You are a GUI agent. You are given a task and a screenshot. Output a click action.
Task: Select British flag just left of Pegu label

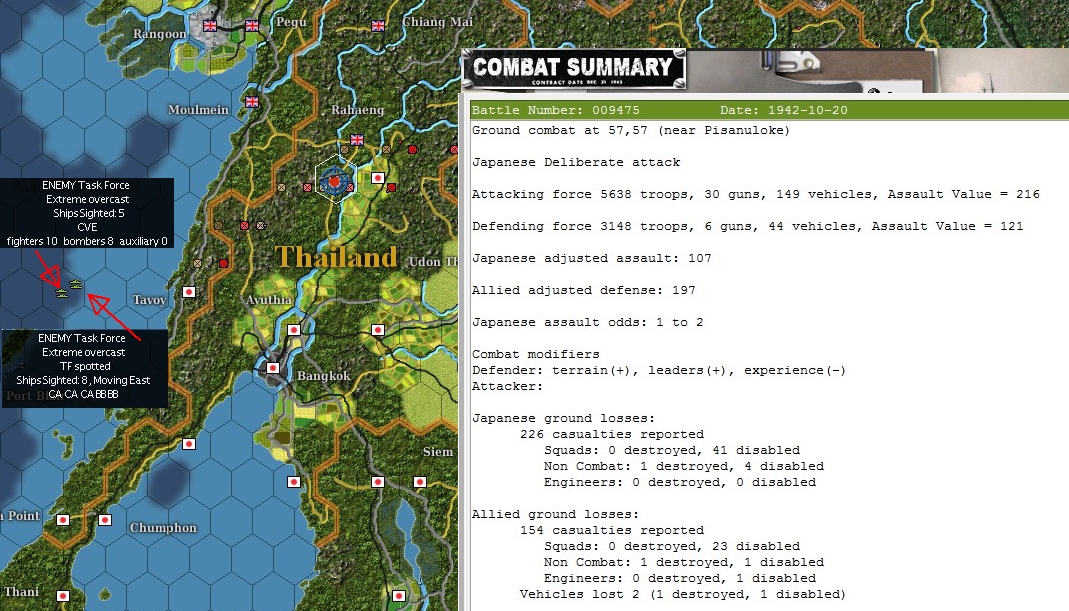252,26
